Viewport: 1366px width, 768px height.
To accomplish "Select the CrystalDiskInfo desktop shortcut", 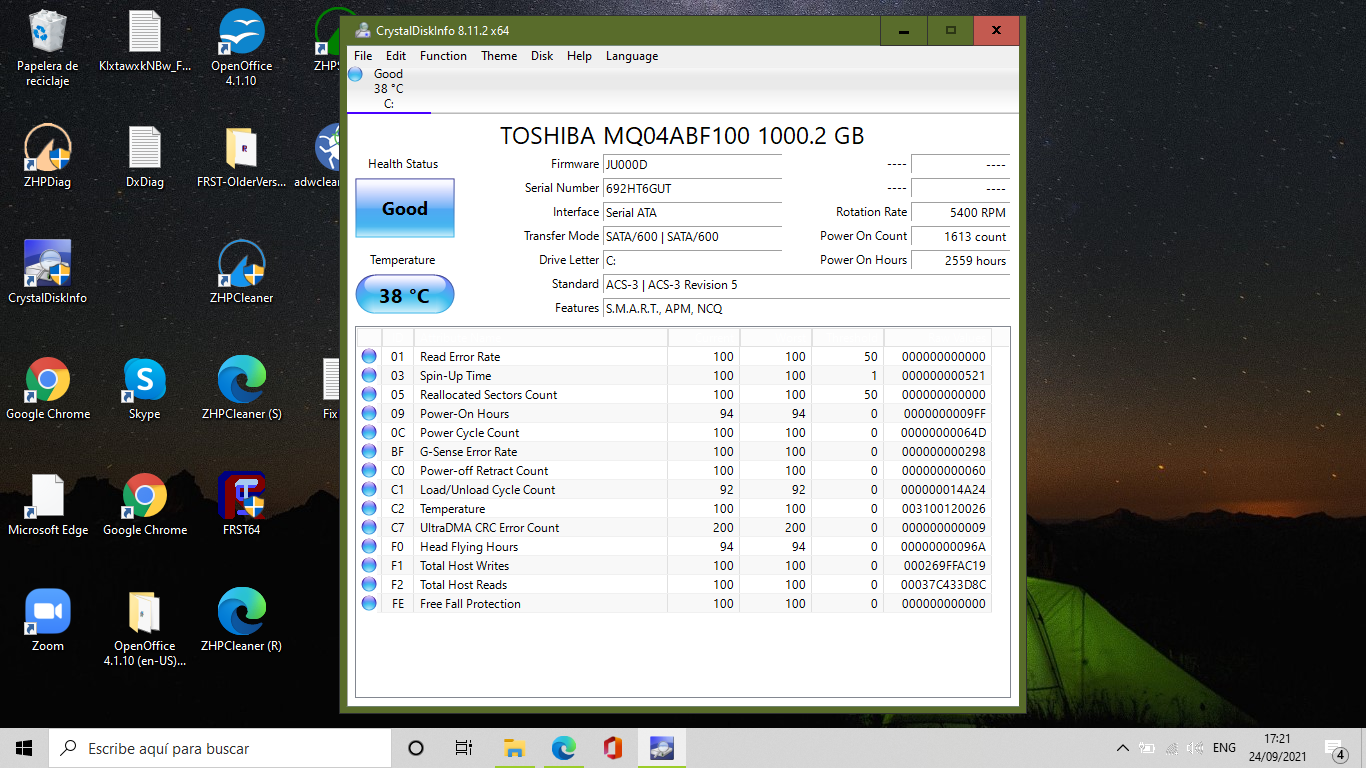I will tap(47, 271).
